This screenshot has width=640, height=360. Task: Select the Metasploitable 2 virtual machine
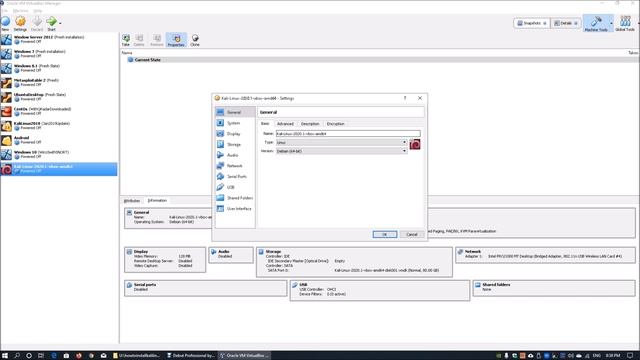pyautogui.click(x=59, y=82)
